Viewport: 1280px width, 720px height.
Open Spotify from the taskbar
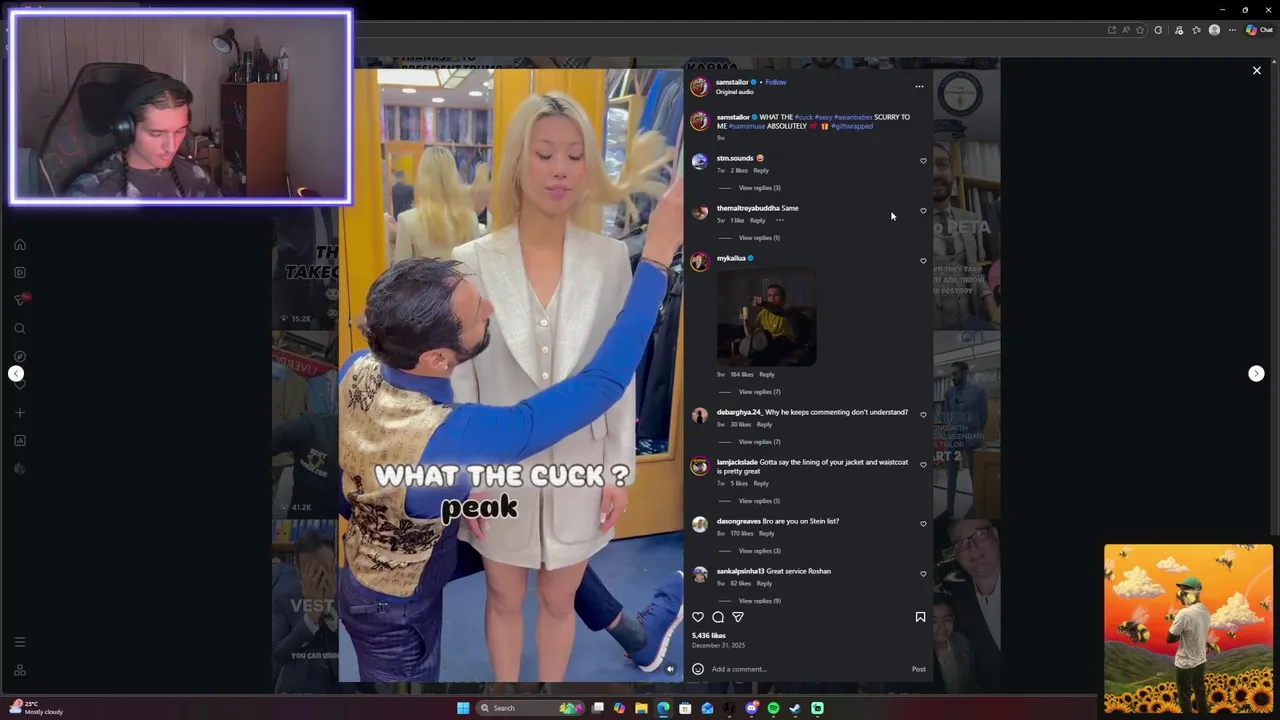point(773,708)
